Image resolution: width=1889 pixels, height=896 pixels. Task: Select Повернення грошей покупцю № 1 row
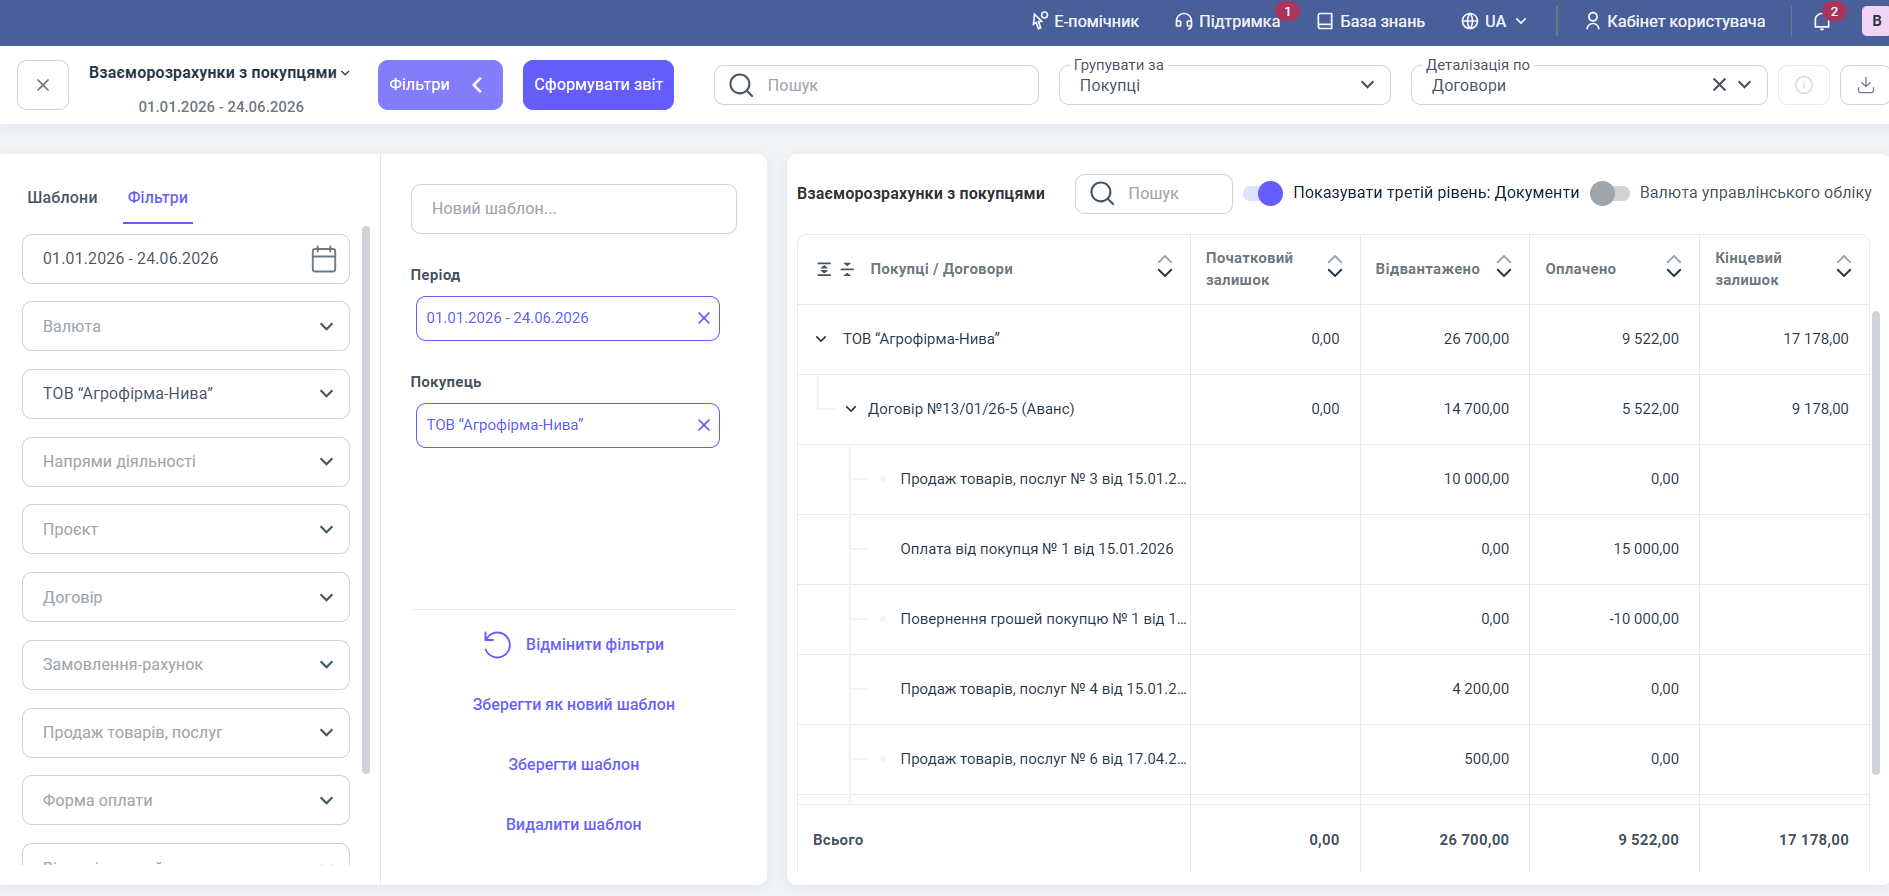[1333, 619]
